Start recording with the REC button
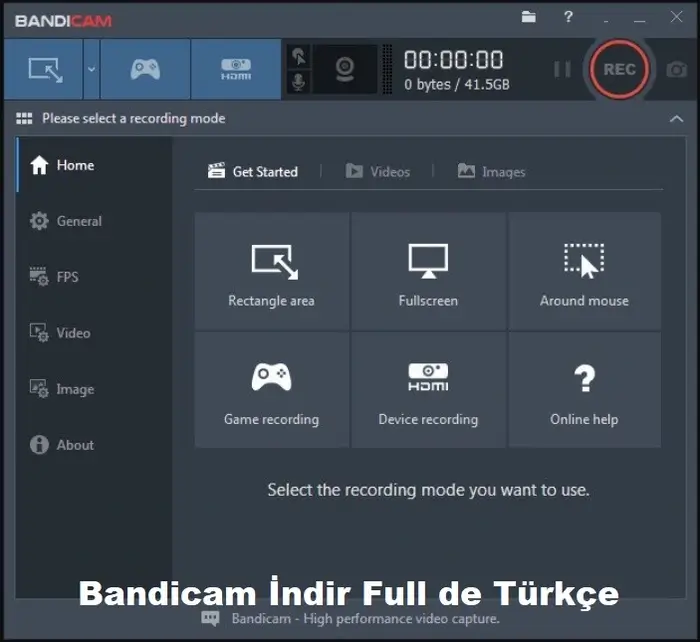Image resolution: width=700 pixels, height=642 pixels. point(619,69)
